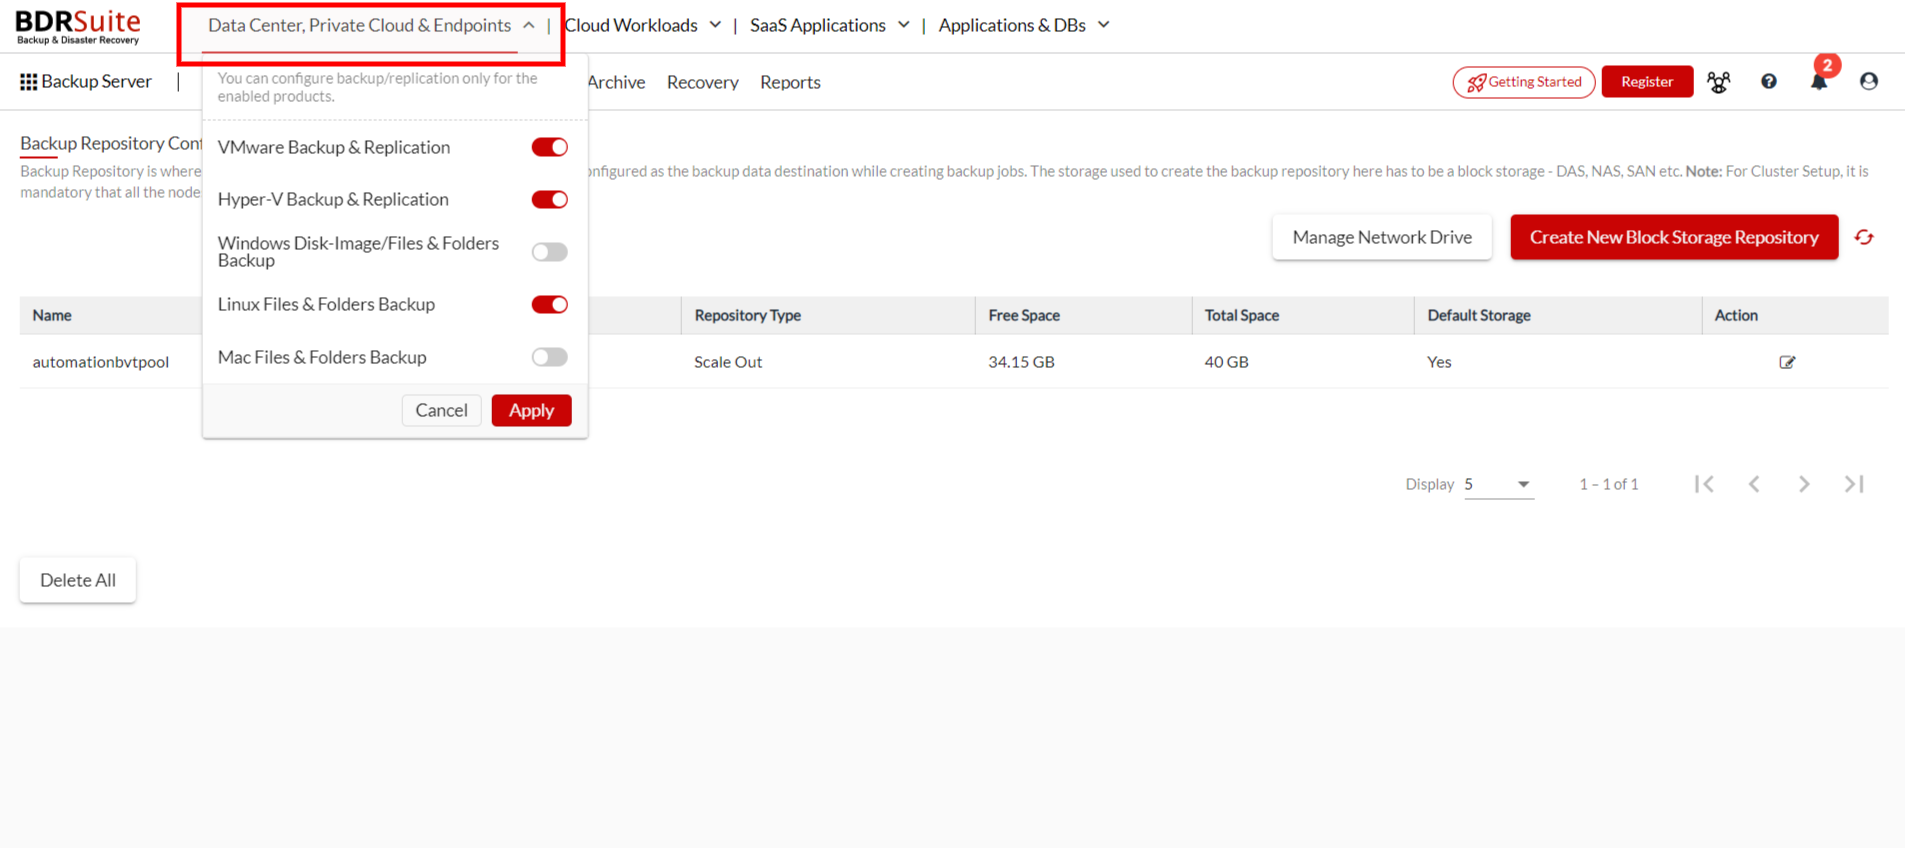Click the 1 – 1 of 1 pagination text

coord(1609,484)
